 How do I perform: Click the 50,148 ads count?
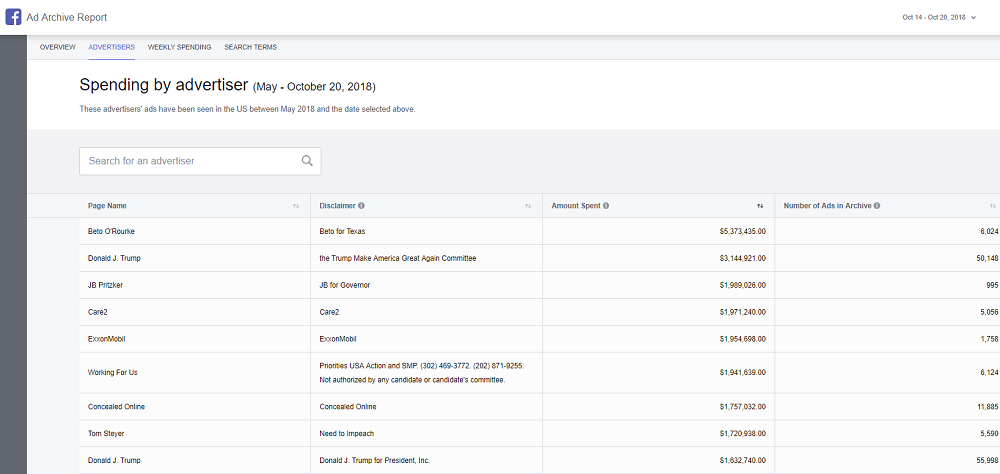989,258
